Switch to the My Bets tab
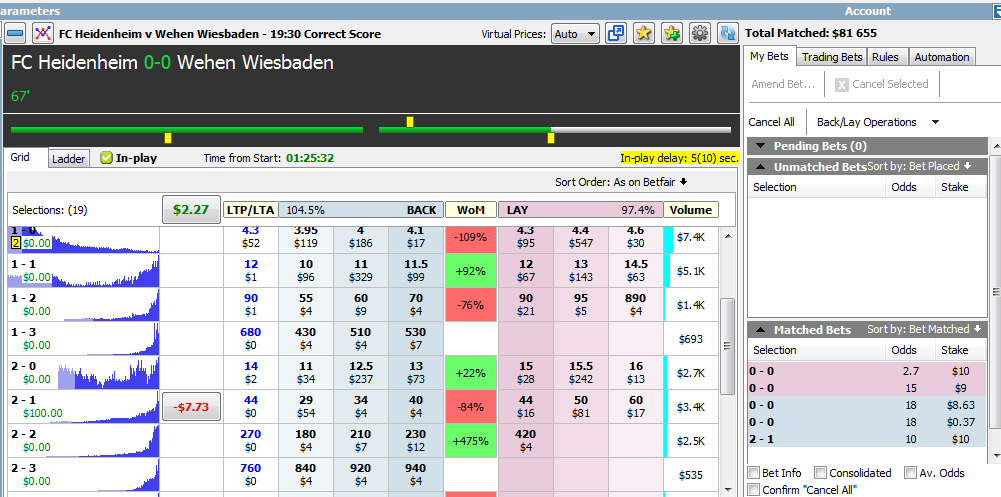This screenshot has width=1001, height=497. click(x=769, y=56)
